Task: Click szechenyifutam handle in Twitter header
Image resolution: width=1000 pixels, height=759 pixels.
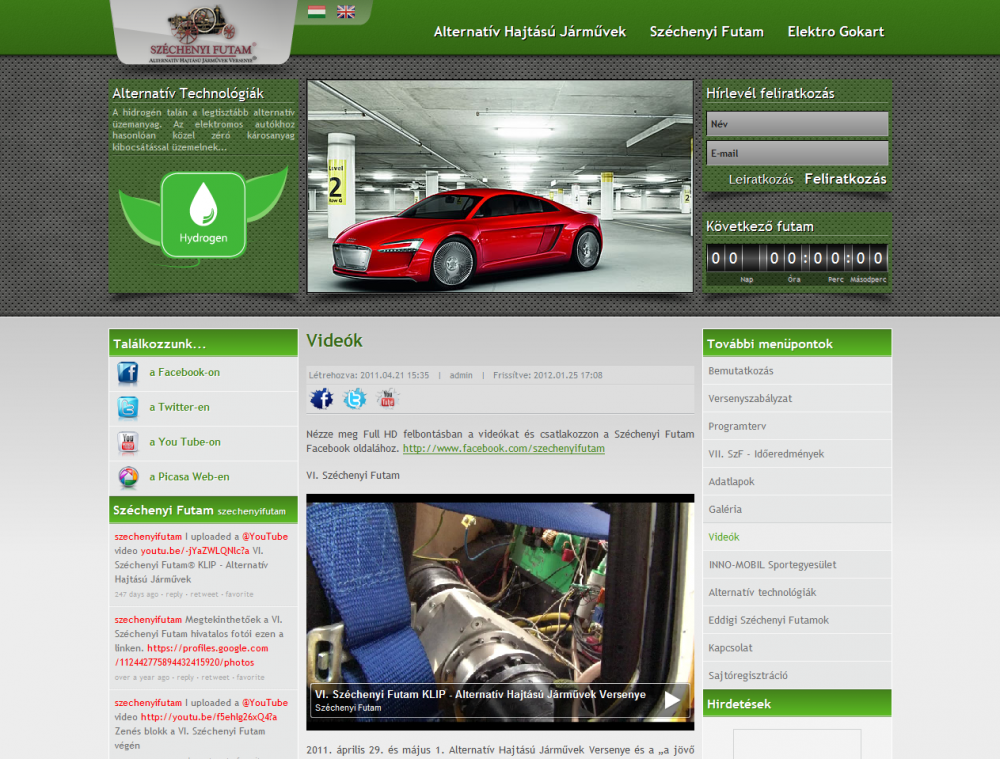Action: pos(251,512)
